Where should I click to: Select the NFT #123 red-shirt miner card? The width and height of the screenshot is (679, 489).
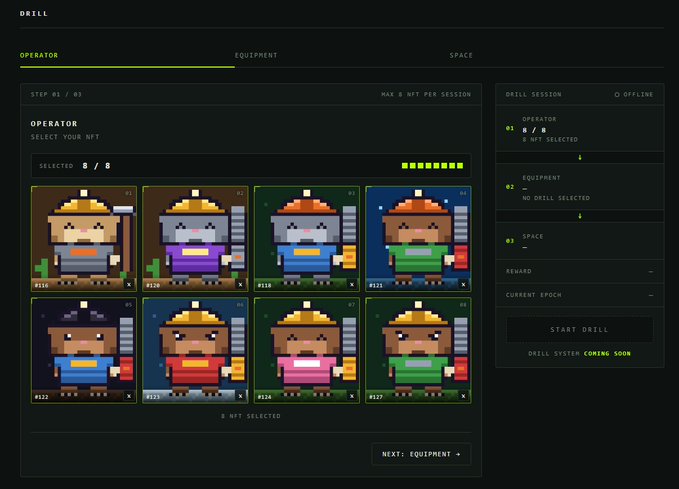tap(195, 350)
